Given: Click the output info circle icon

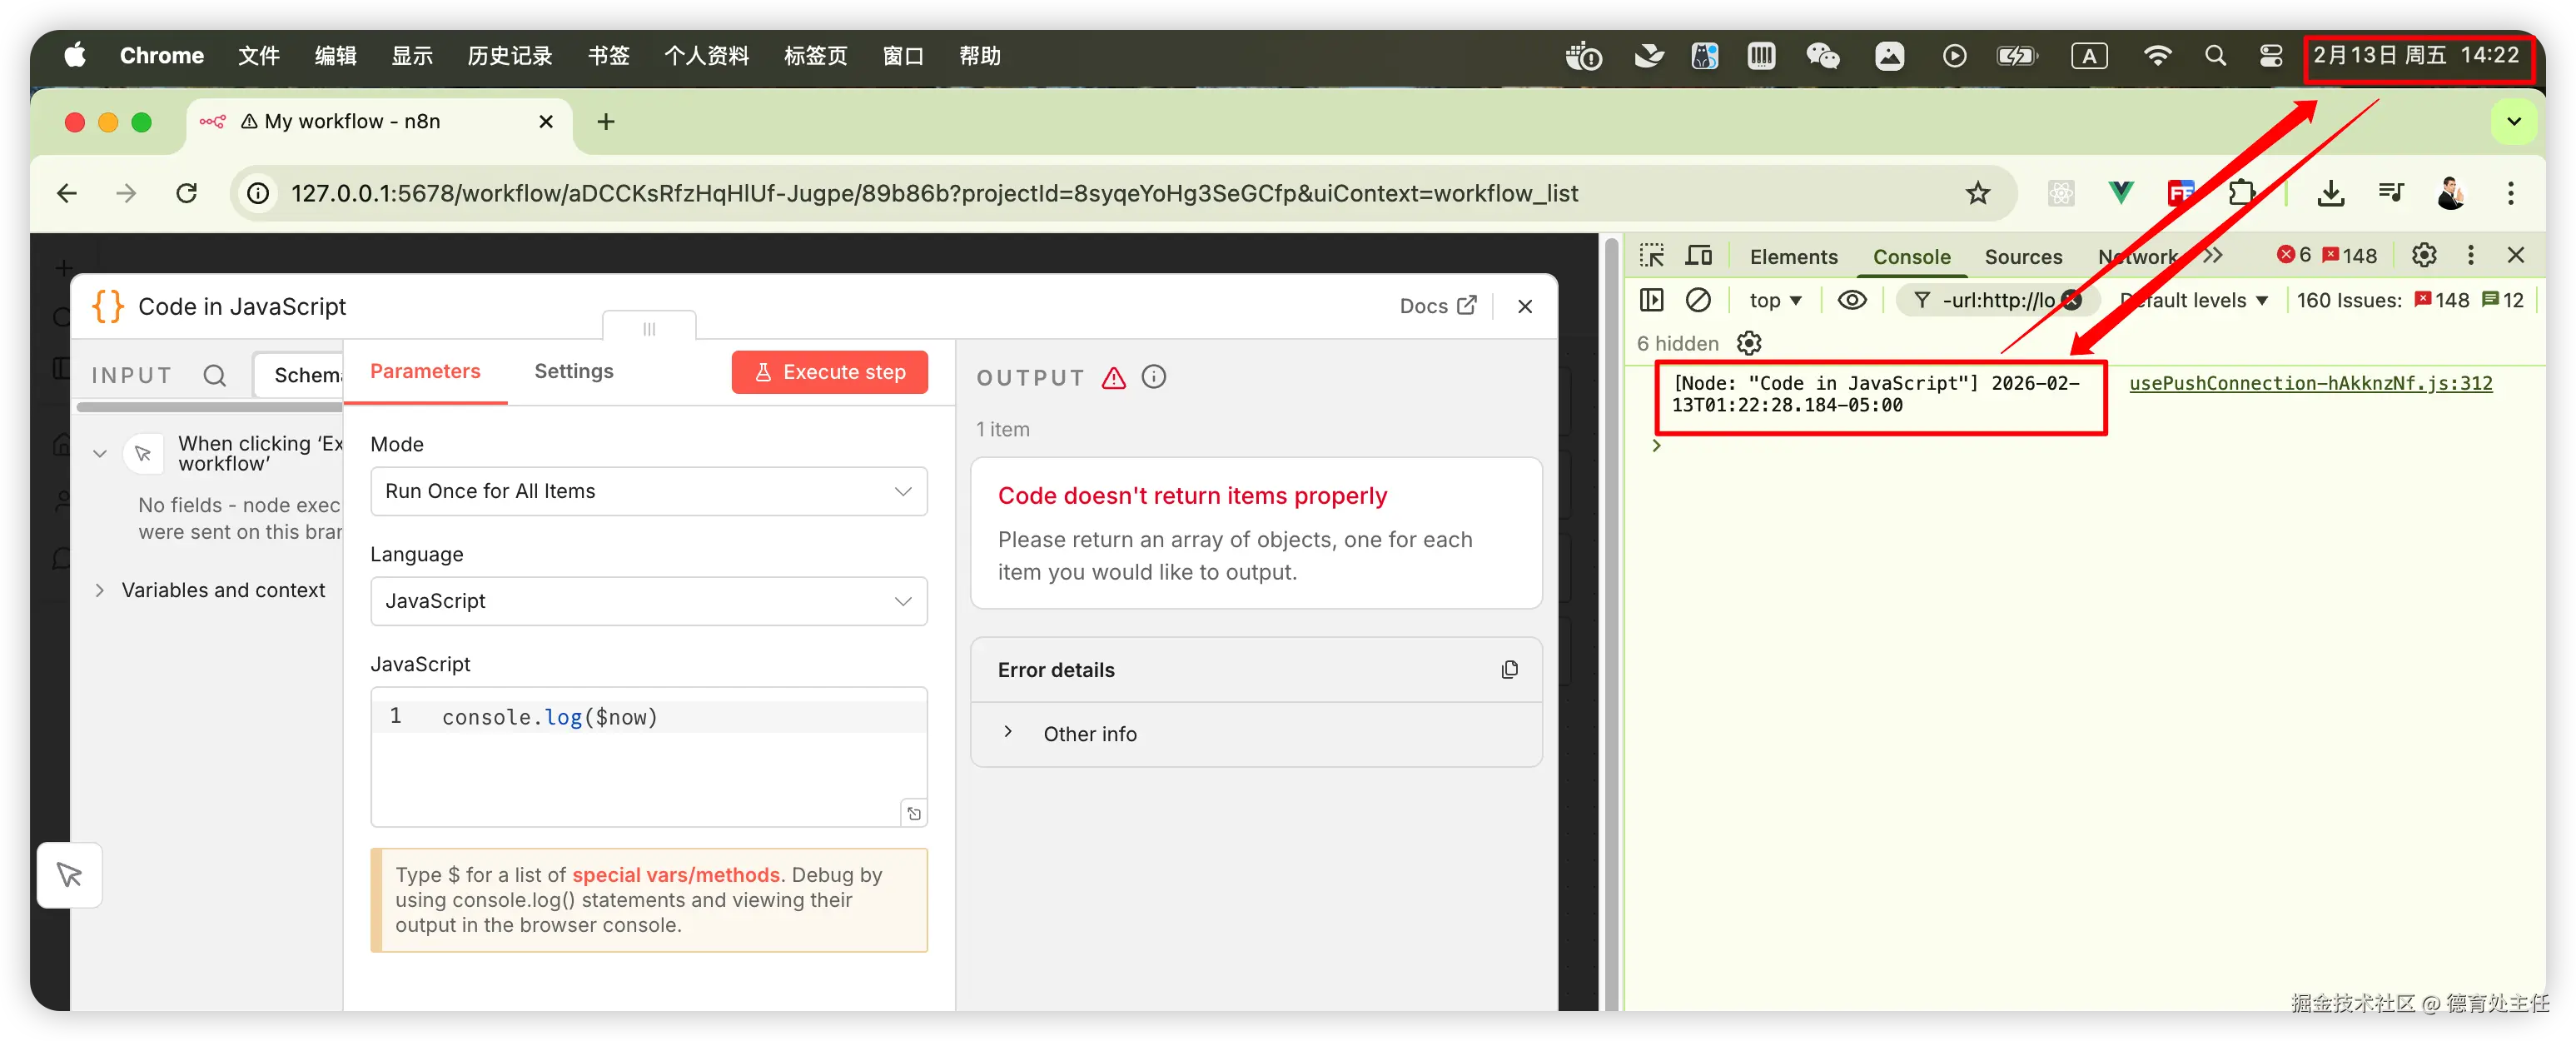Looking at the screenshot, I should [1153, 377].
